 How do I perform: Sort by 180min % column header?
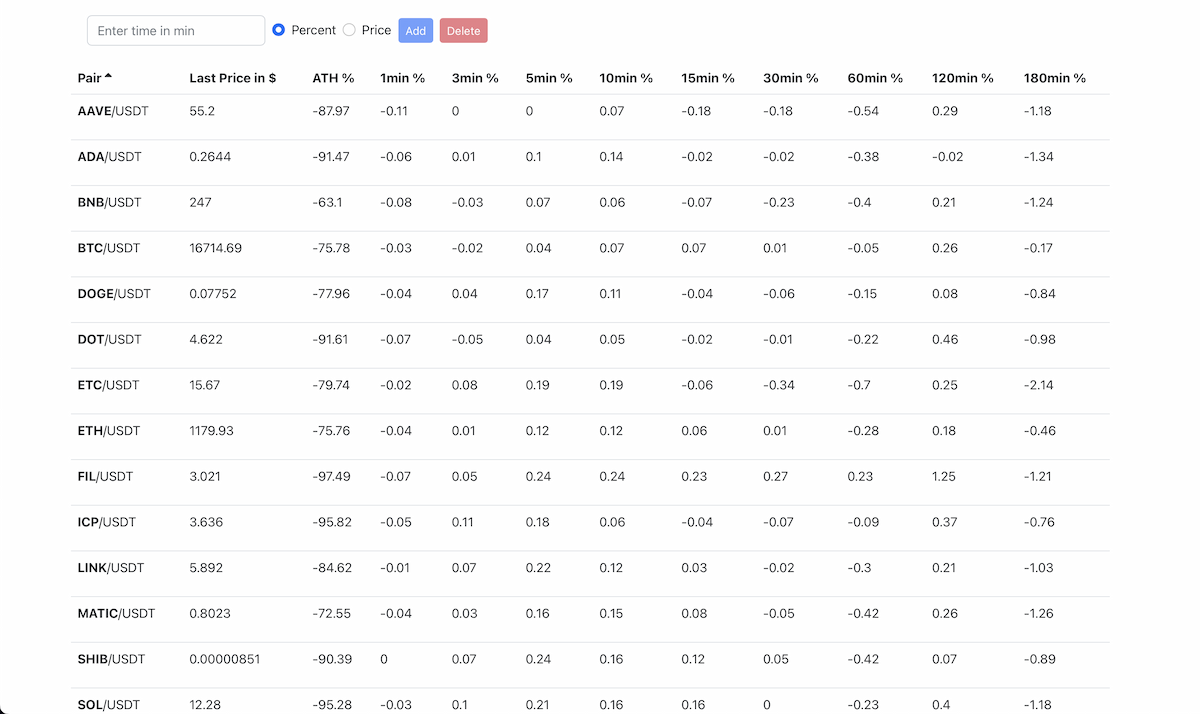(x=1055, y=78)
